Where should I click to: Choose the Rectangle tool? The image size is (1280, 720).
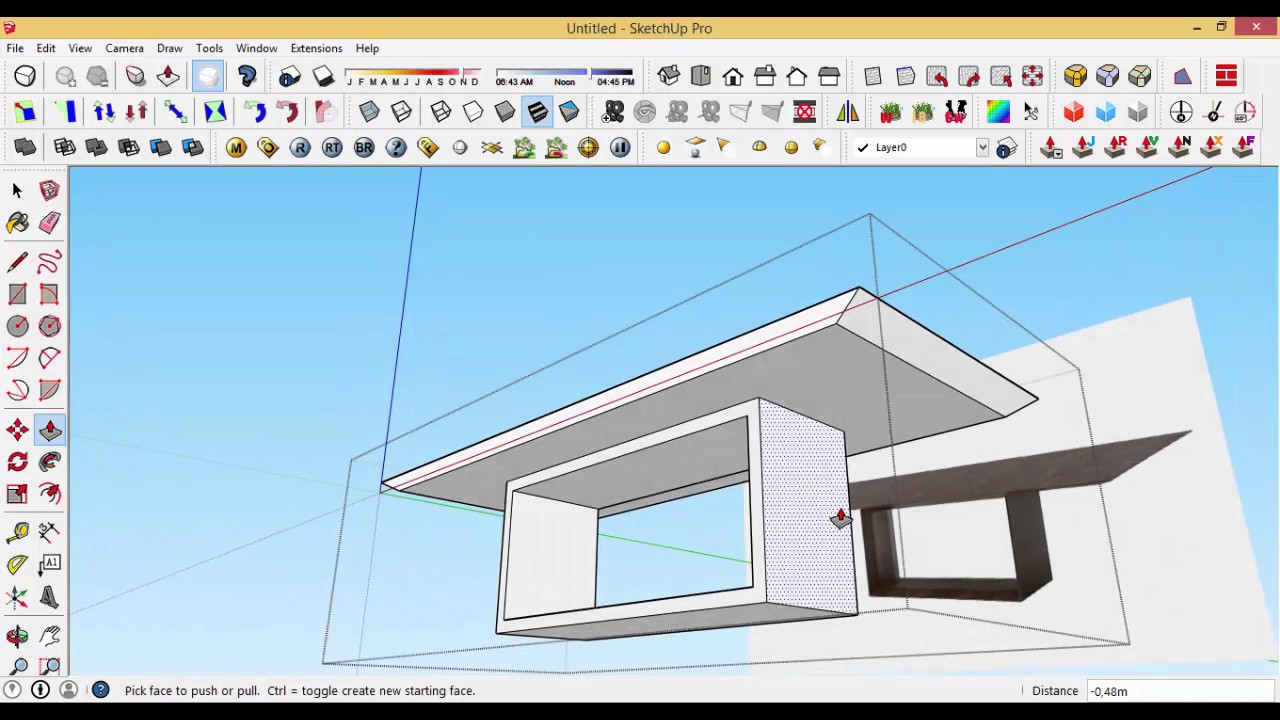point(17,294)
